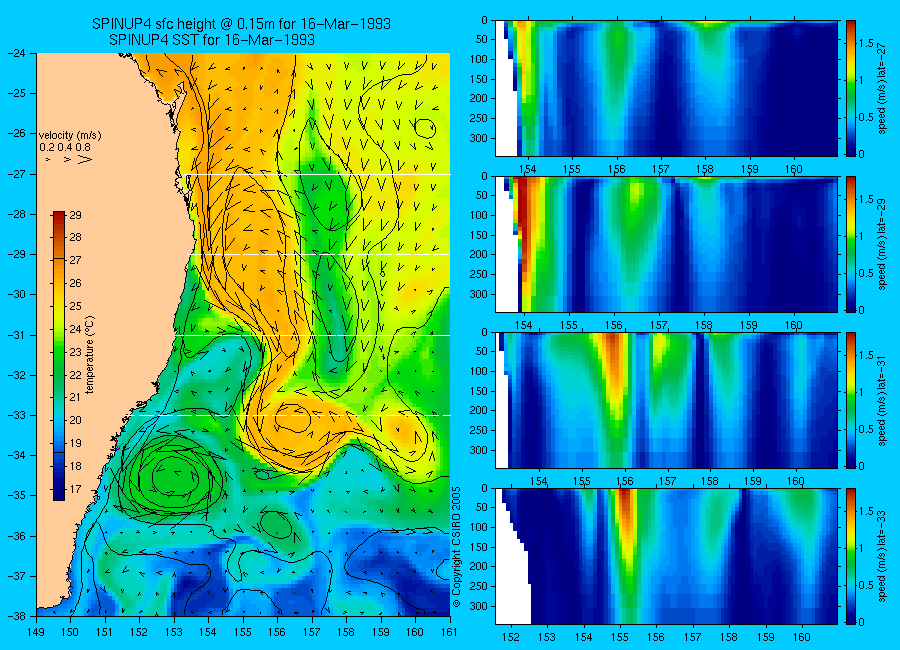Click the "0.2 0.4 0.8" velocity scale values
Viewport: 900px width, 650px height.
[x=65, y=148]
